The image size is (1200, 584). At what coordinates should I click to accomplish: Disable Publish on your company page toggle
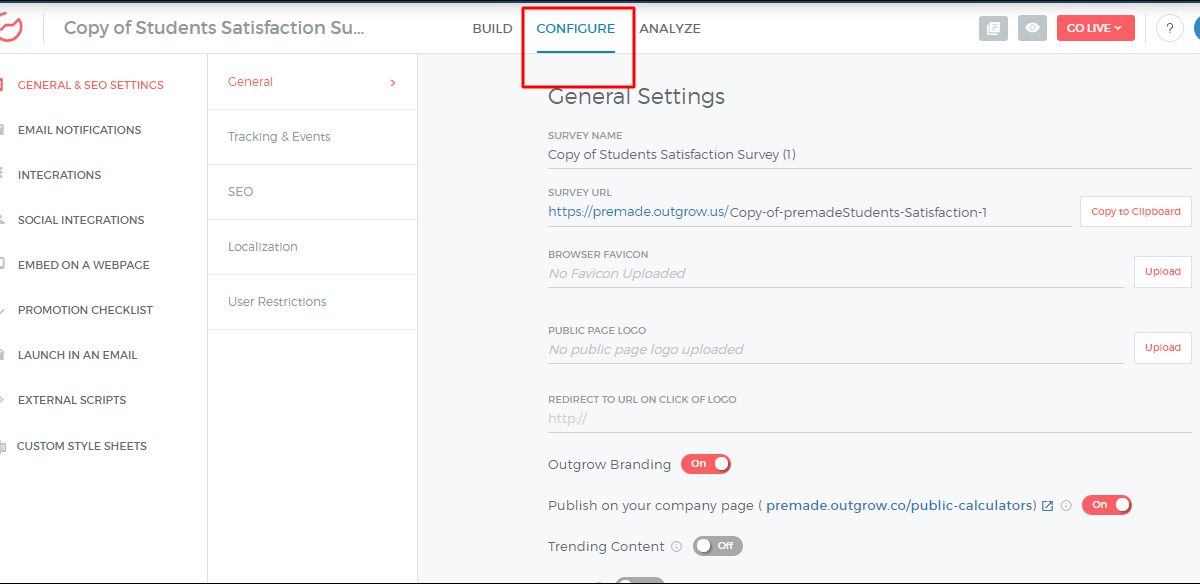click(1107, 505)
